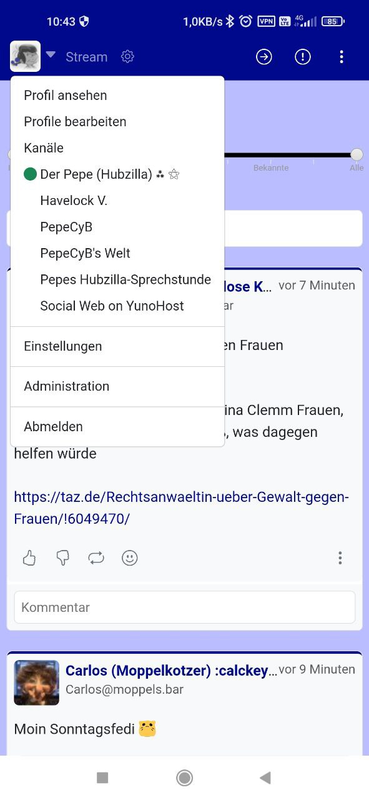The image size is (369, 800).
Task: Open Einstellungen from the menu
Action: [x=117, y=346]
